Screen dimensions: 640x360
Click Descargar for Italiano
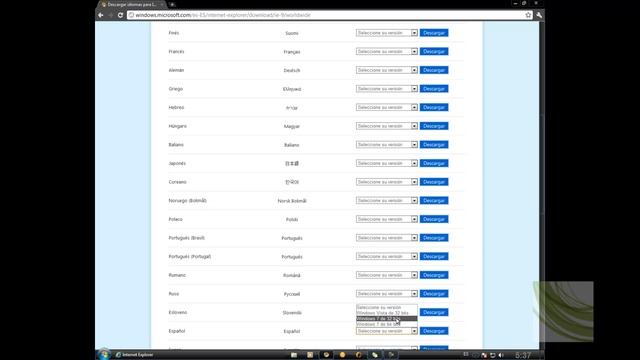point(434,144)
